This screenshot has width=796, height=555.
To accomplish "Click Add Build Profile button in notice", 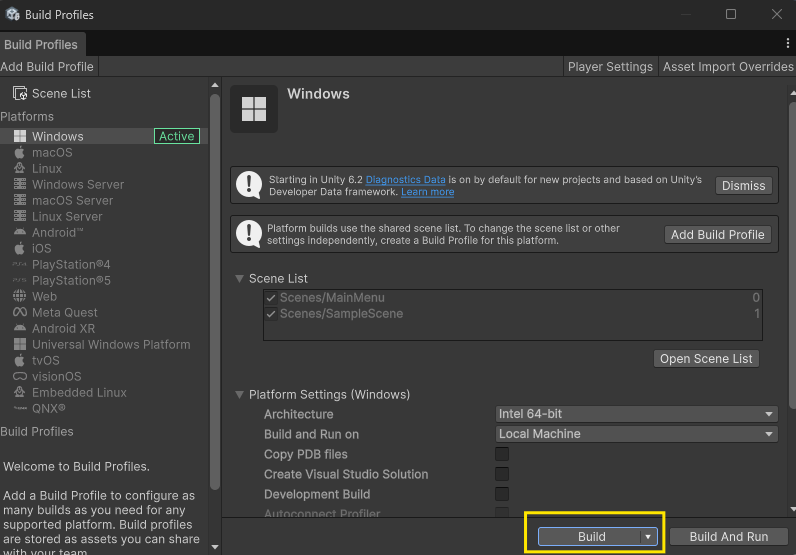I will coord(718,235).
